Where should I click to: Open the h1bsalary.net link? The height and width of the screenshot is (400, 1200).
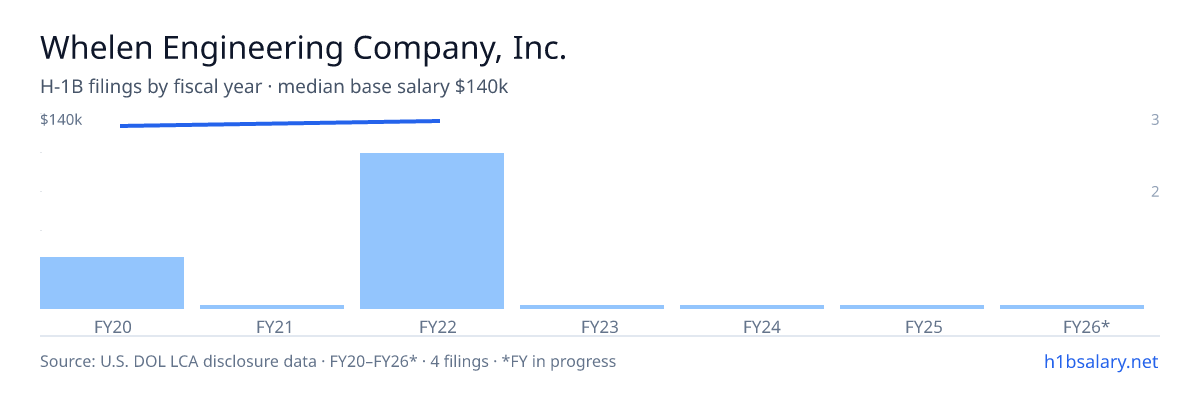[x=1100, y=361]
